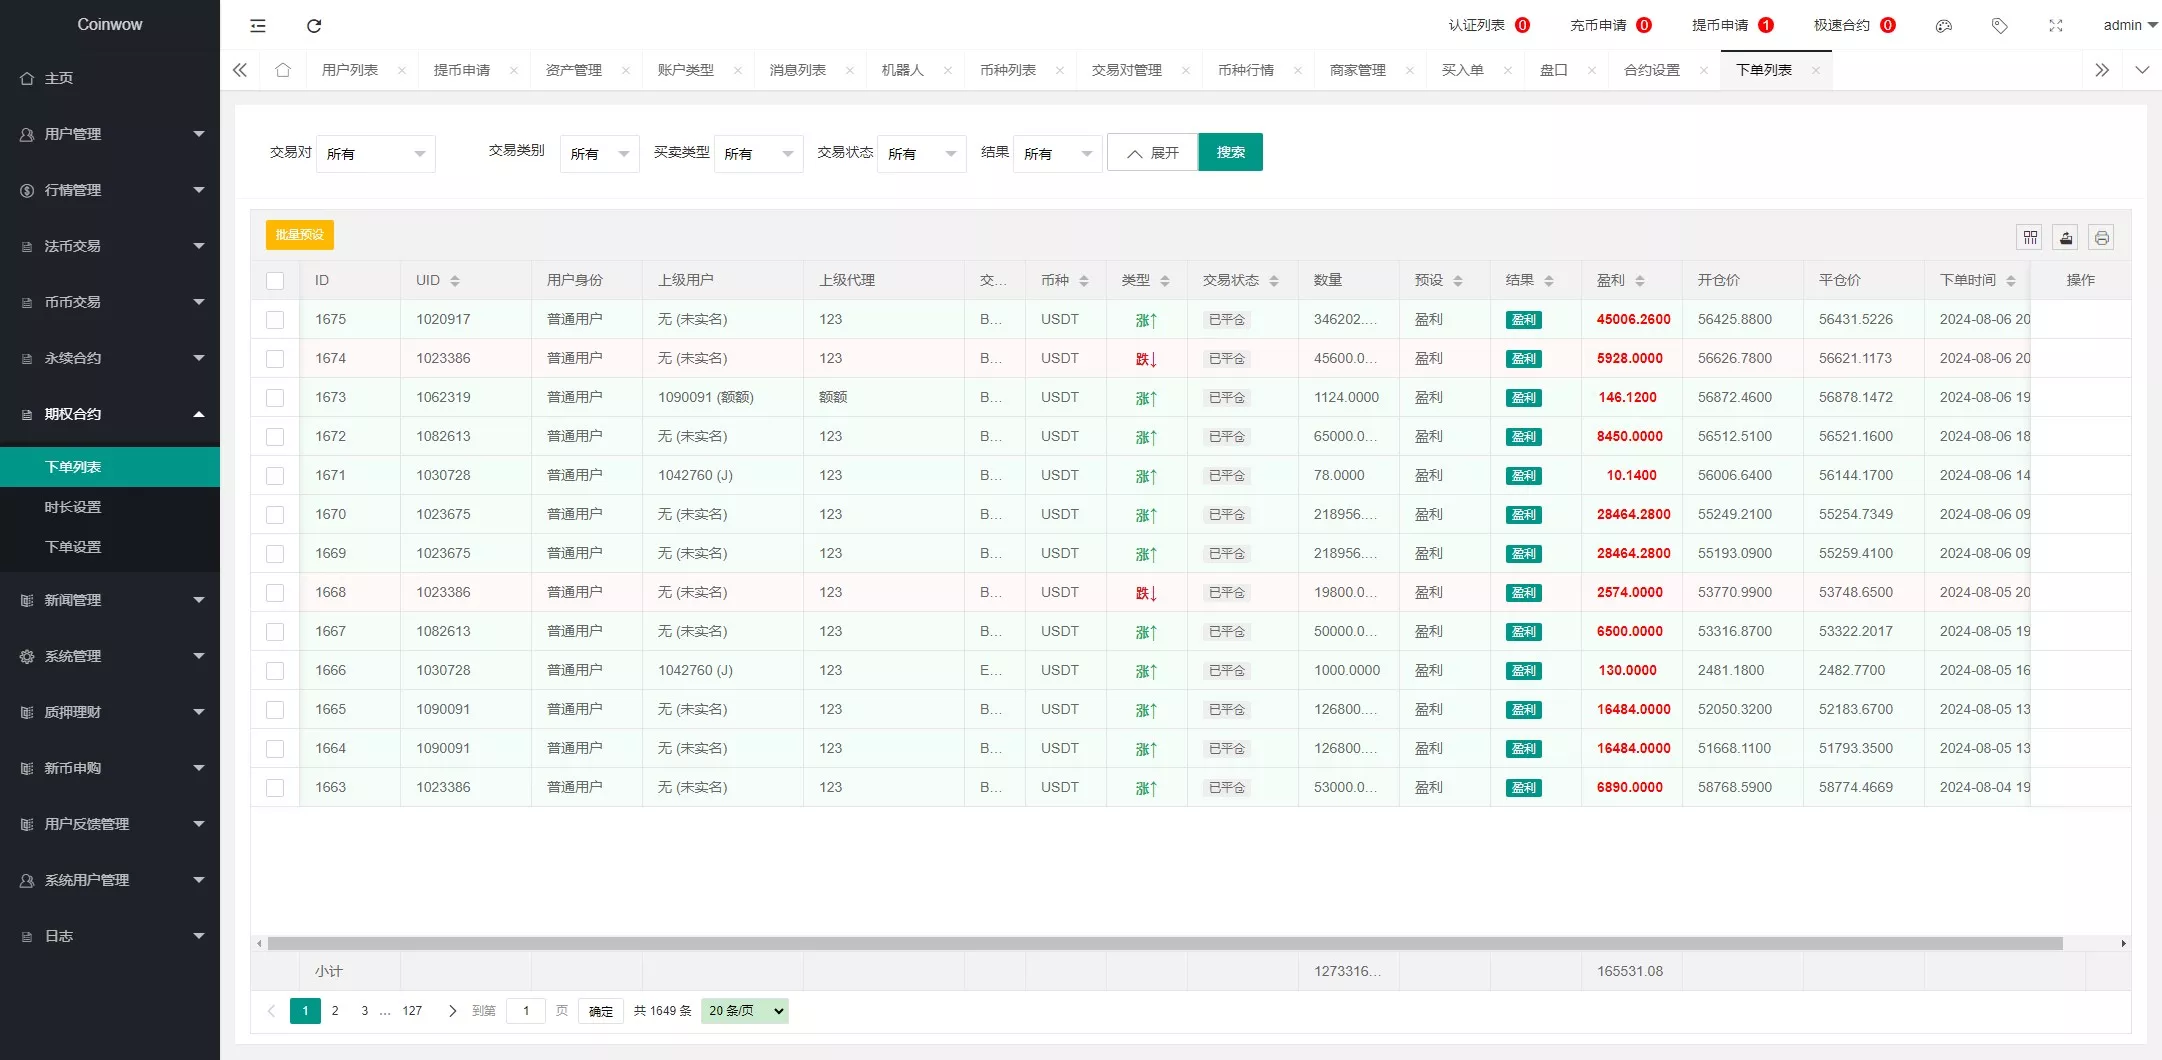The image size is (2162, 1060).
Task: Select the checkbox for order 1675
Action: pyautogui.click(x=275, y=320)
